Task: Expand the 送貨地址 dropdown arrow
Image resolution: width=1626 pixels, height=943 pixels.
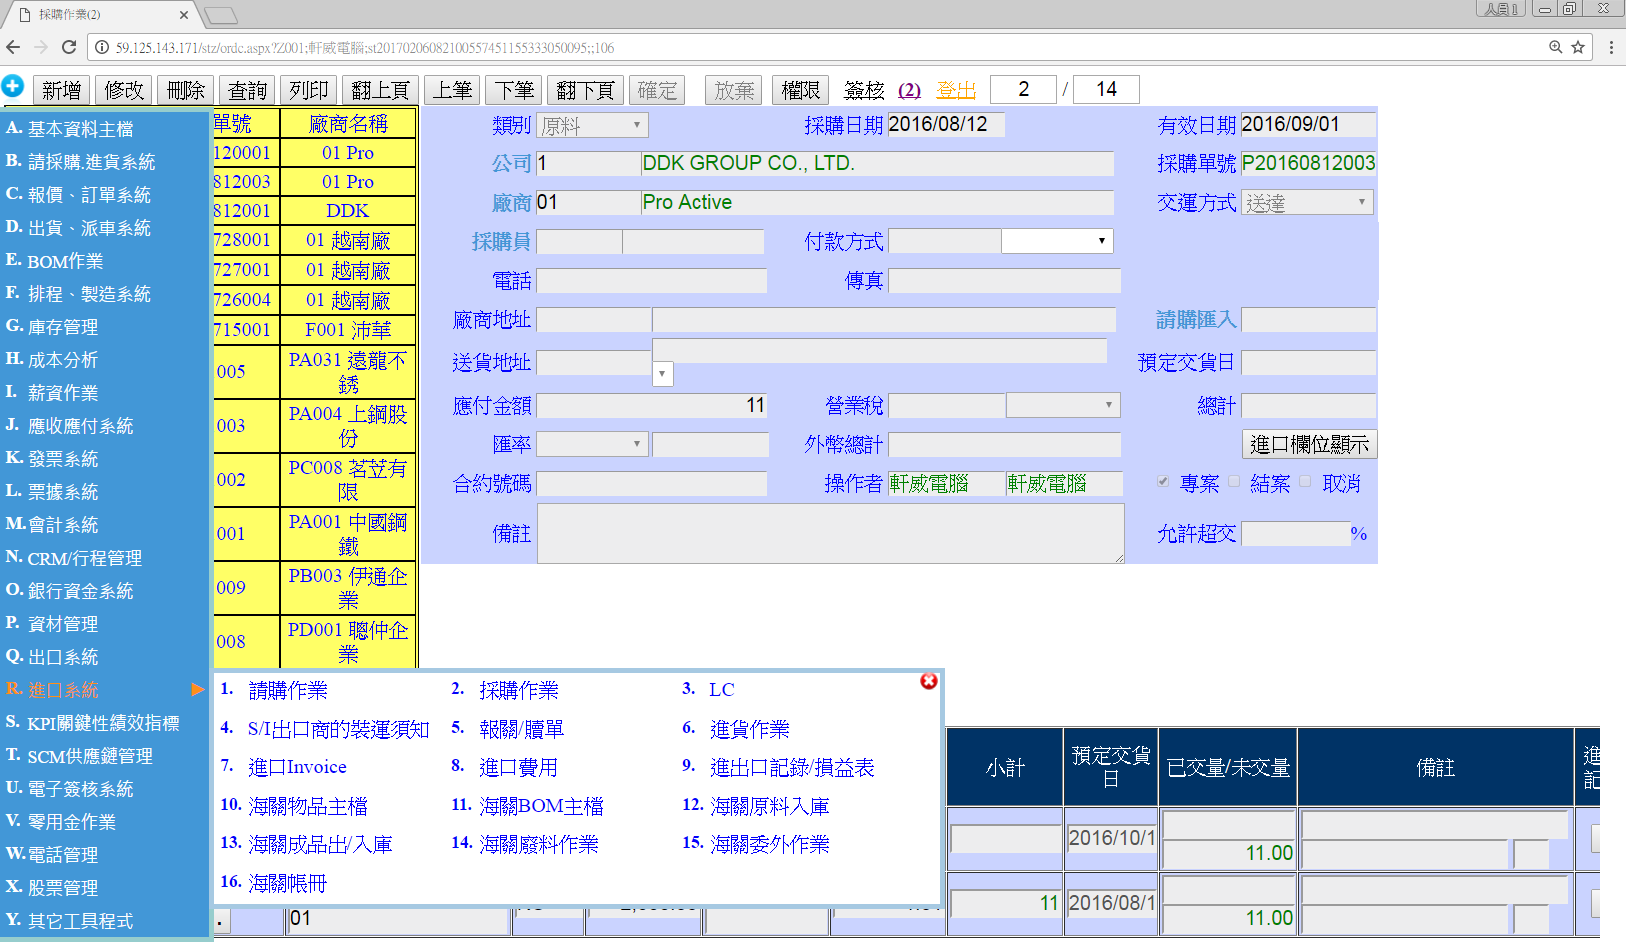Action: [x=662, y=374]
